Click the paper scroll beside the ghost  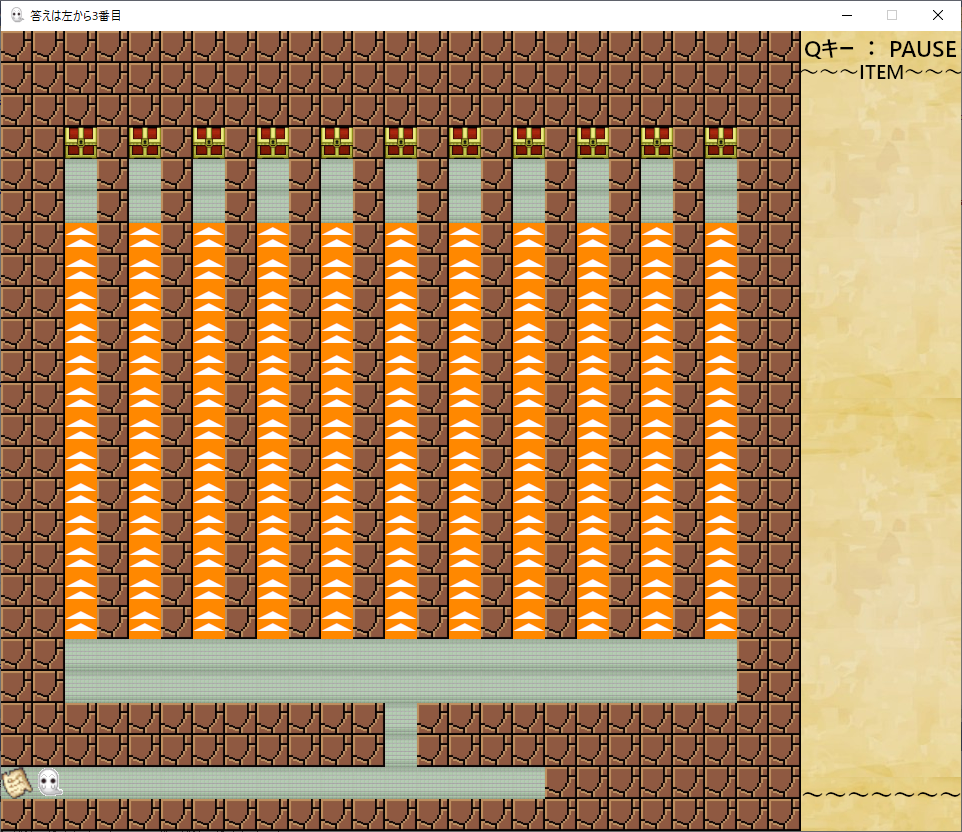click(x=16, y=783)
